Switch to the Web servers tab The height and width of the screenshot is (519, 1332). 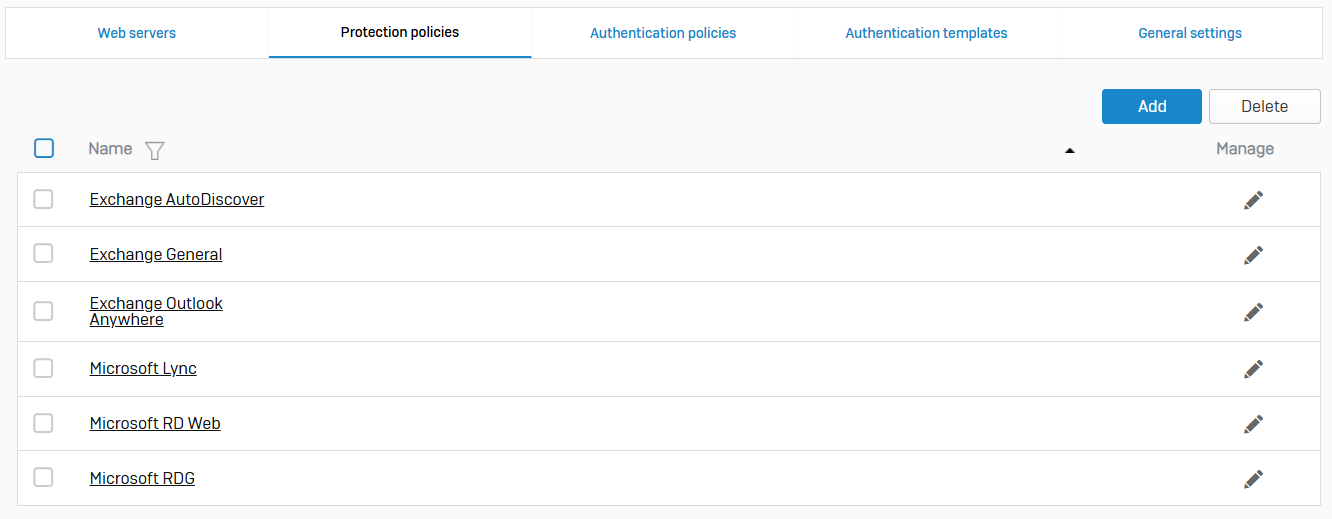(x=137, y=33)
